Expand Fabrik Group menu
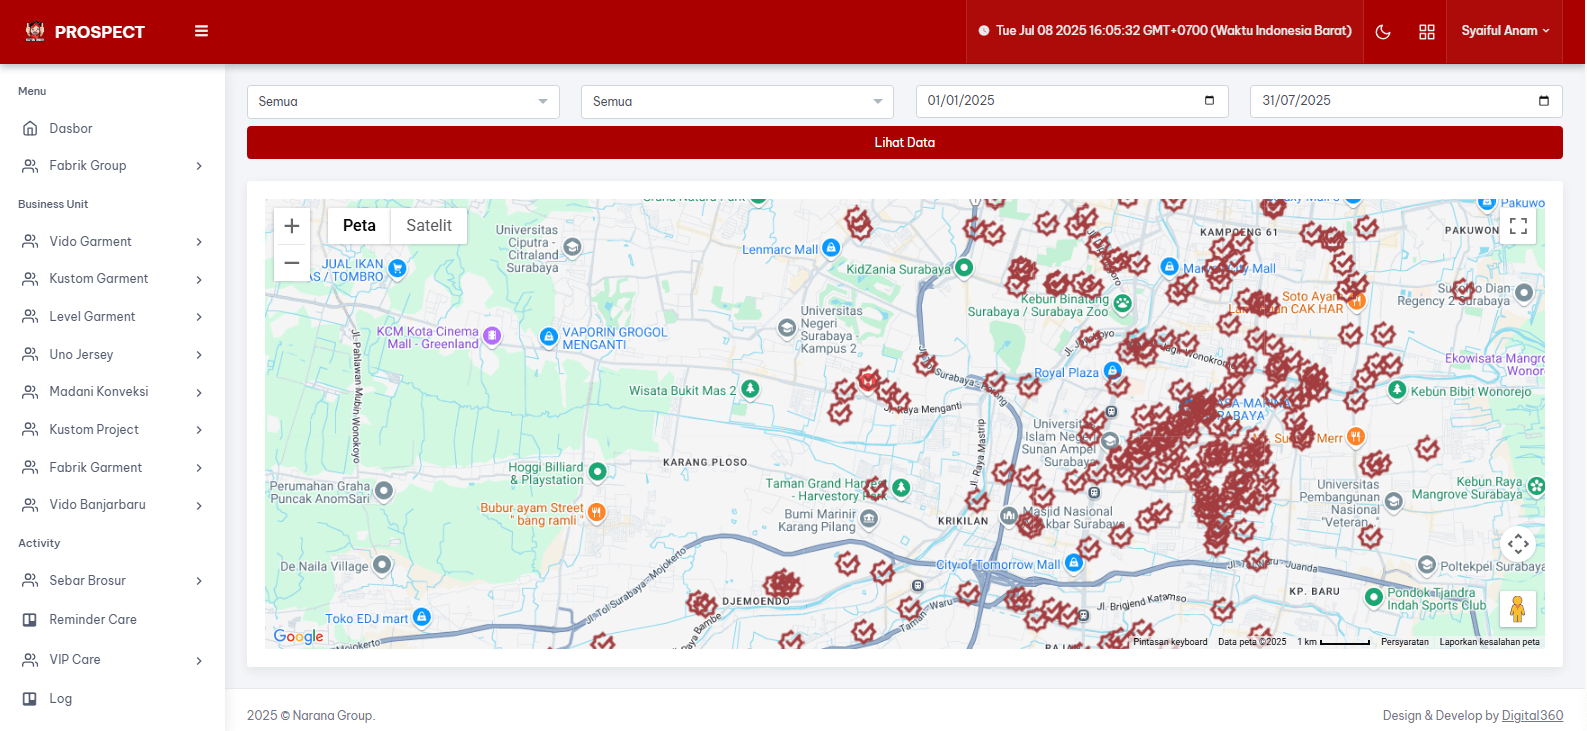The width and height of the screenshot is (1587, 731). pyautogui.click(x=112, y=166)
